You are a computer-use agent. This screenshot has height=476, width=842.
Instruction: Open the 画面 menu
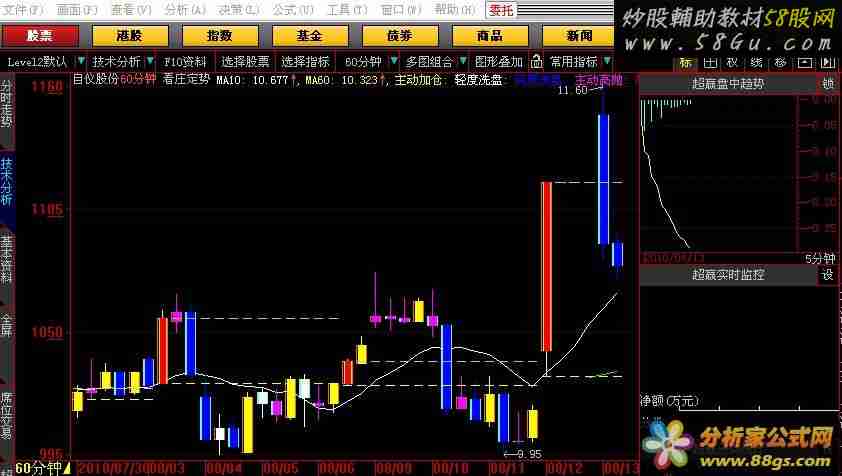[76, 9]
